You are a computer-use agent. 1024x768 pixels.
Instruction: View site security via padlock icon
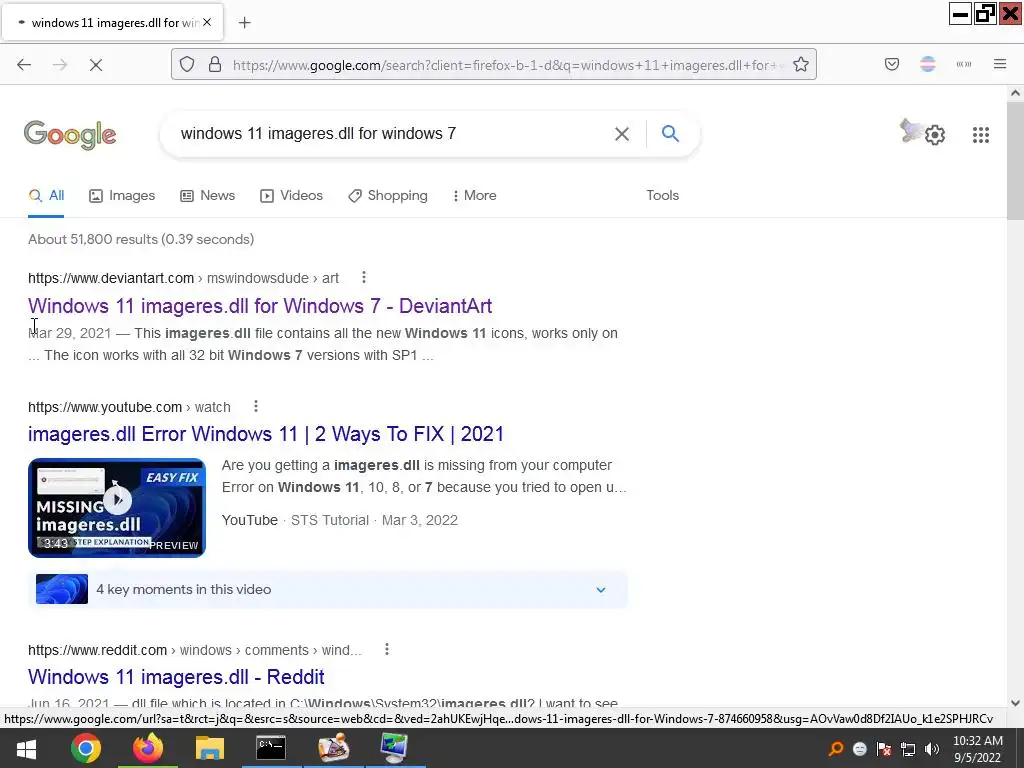tap(215, 65)
